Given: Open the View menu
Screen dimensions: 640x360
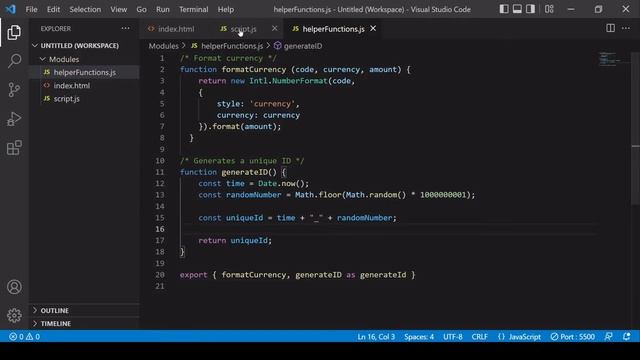Looking at the screenshot, I should coord(118,9).
